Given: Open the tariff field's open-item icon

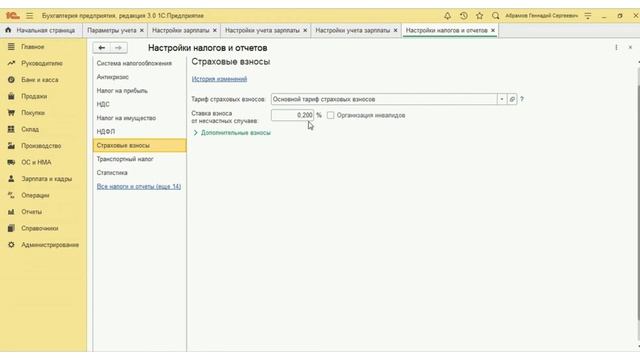Looking at the screenshot, I should 512,99.
